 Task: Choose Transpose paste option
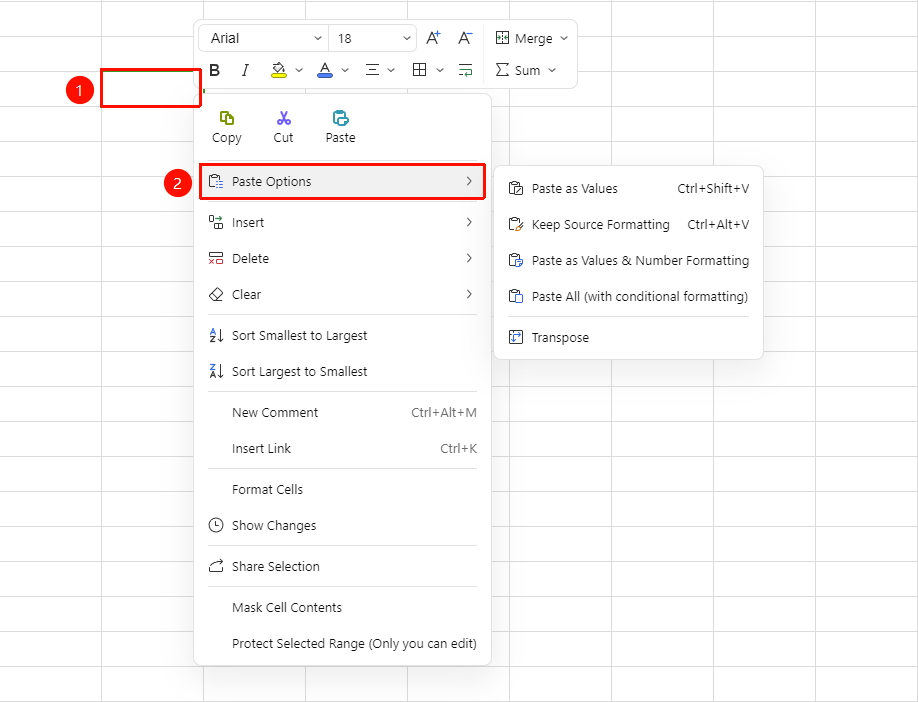pyautogui.click(x=628, y=338)
